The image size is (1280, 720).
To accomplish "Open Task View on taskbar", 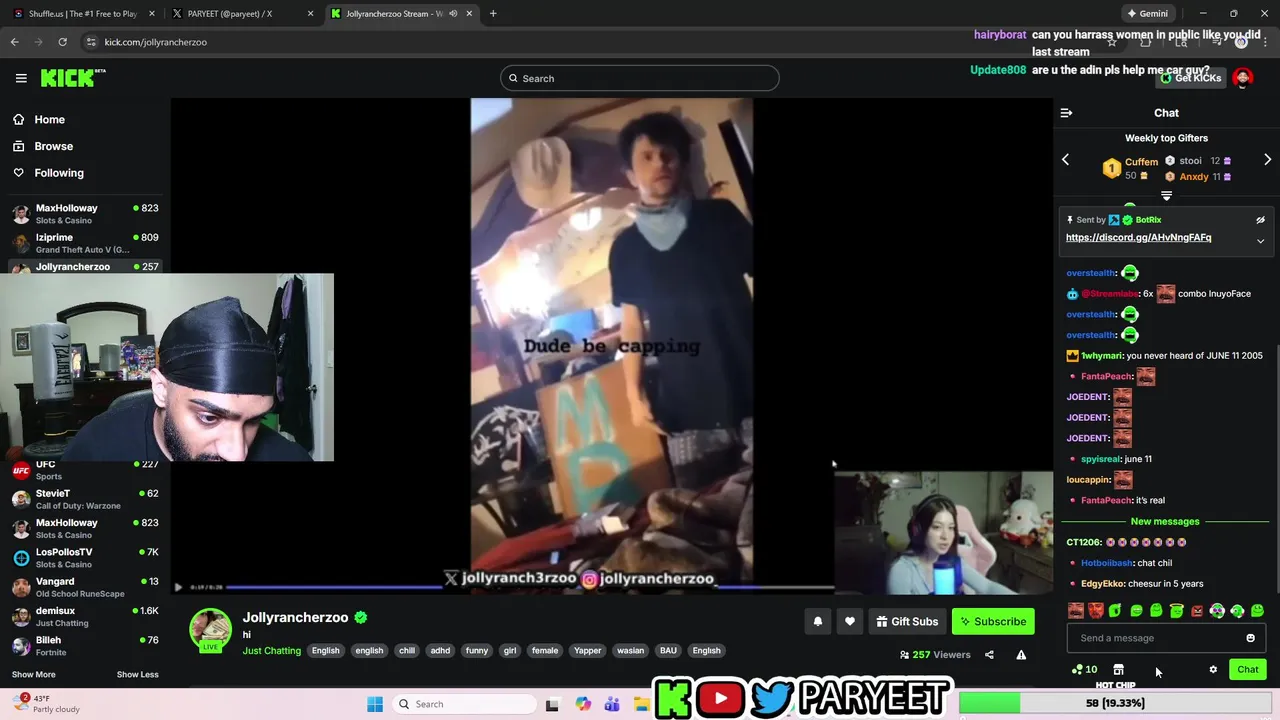I will click(552, 704).
